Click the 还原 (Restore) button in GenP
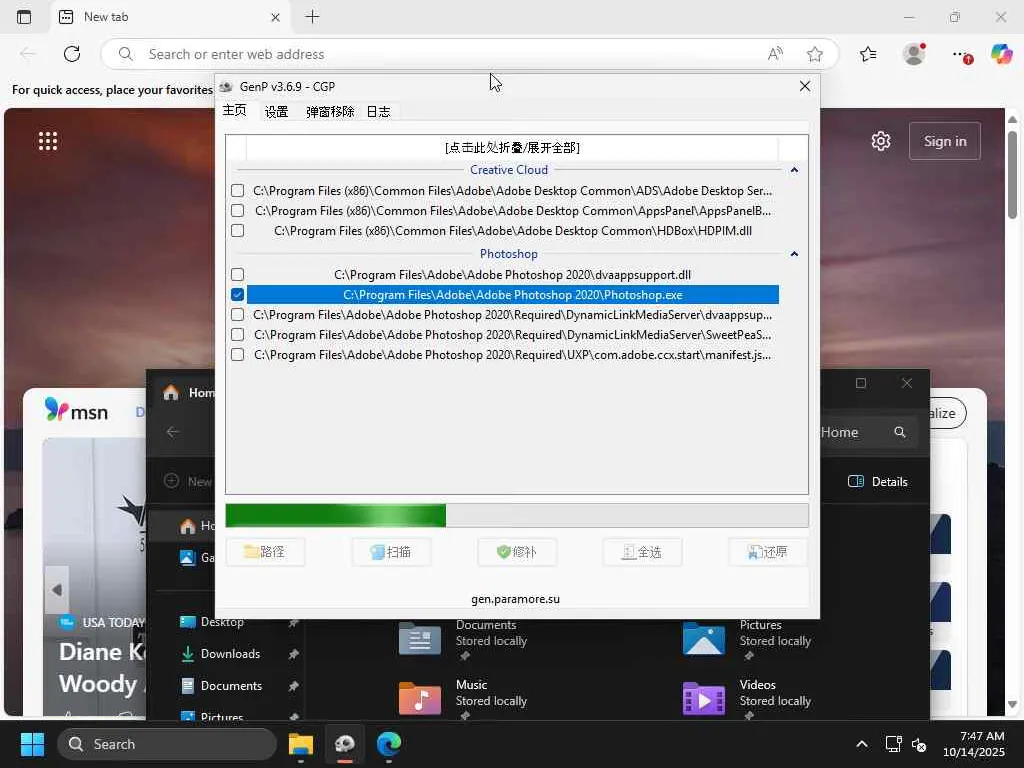 [768, 552]
